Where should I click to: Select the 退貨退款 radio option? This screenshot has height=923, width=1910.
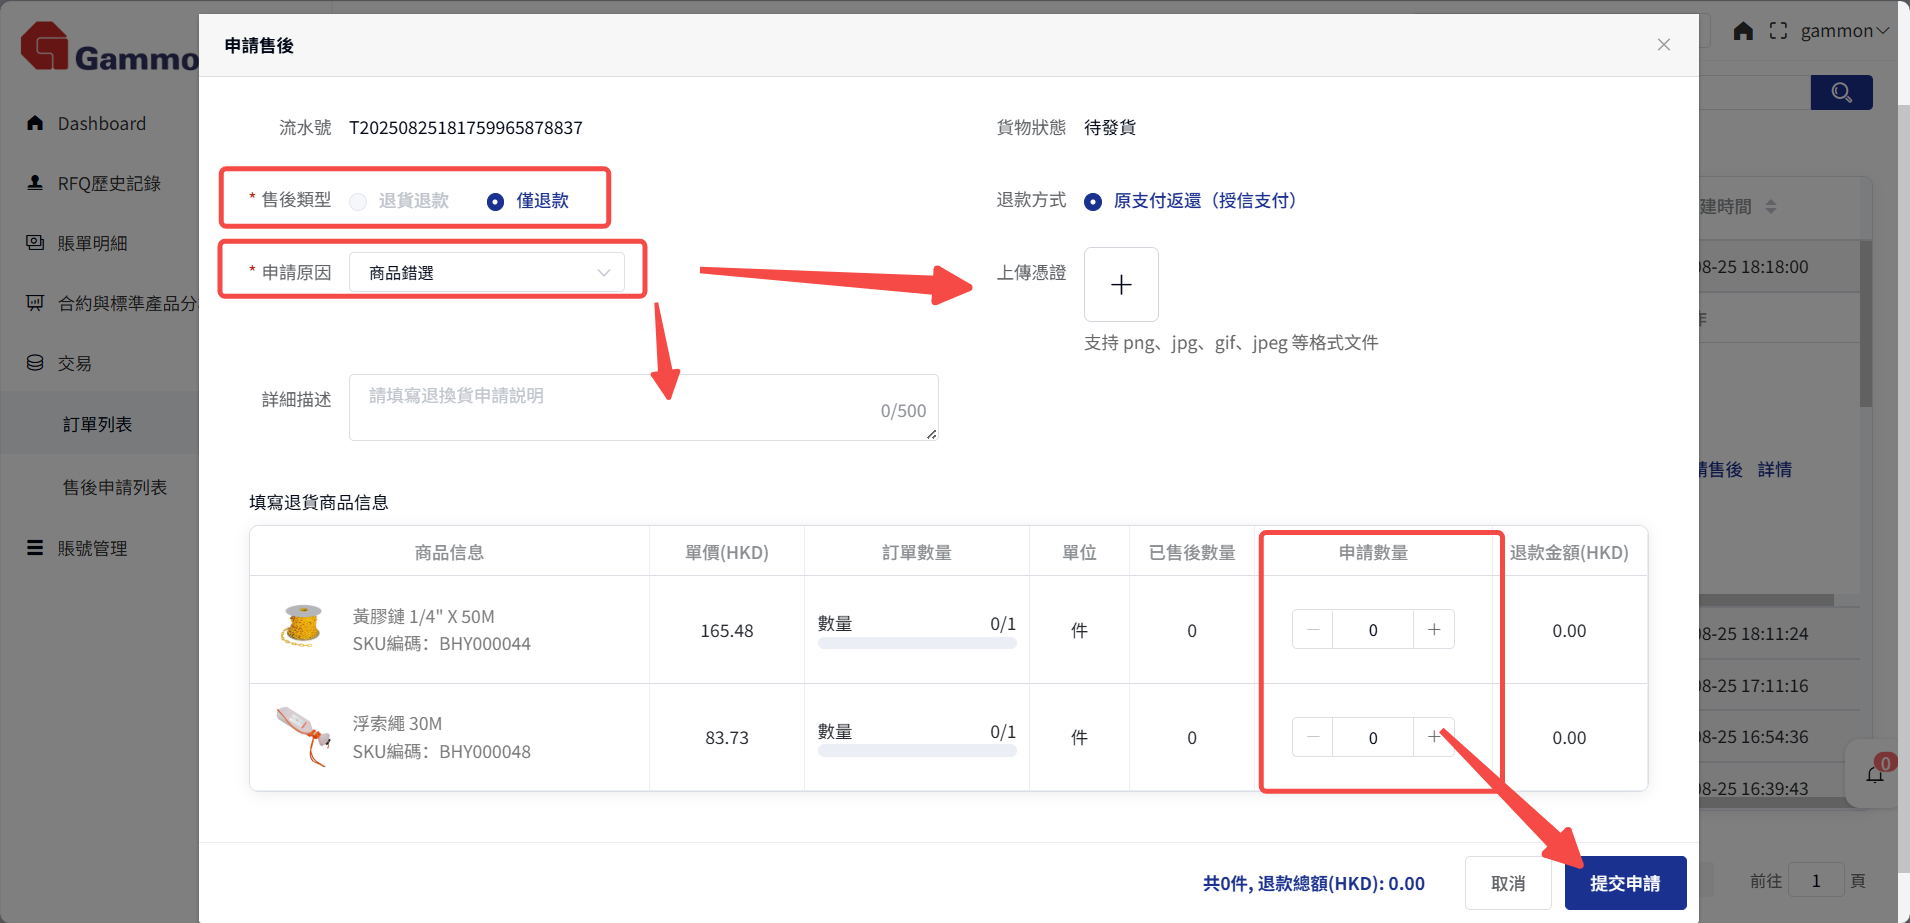[x=358, y=202]
